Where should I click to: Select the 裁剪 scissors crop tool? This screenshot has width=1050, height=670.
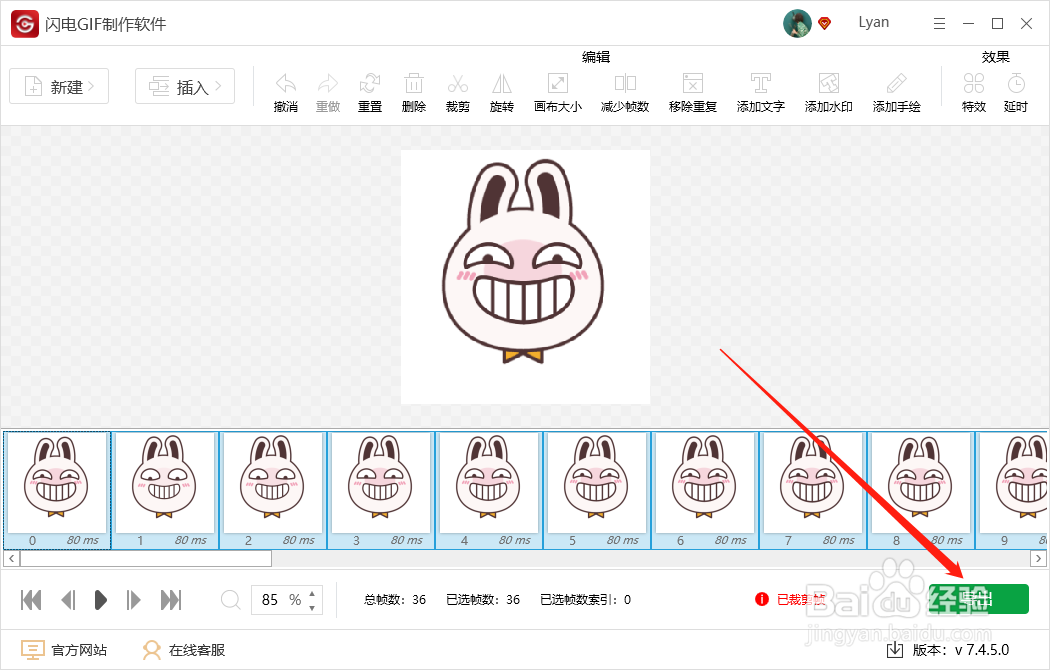(458, 84)
